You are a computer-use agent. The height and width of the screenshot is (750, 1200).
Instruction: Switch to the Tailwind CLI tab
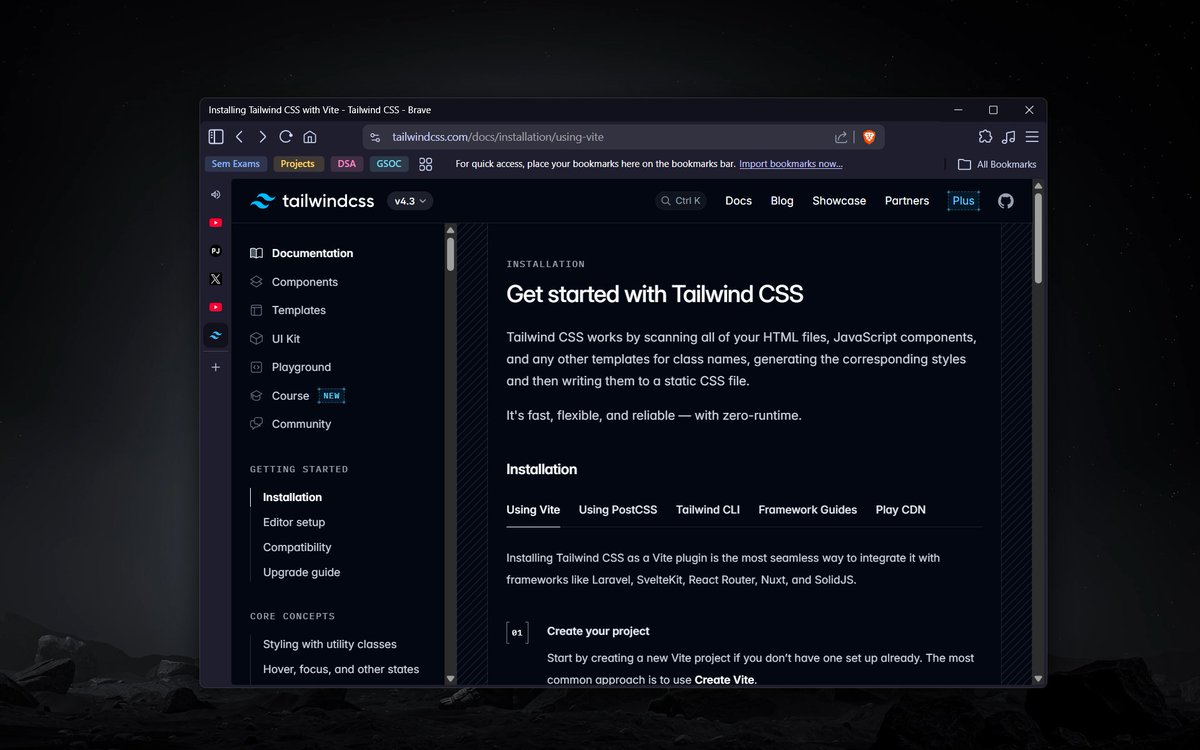coord(708,510)
